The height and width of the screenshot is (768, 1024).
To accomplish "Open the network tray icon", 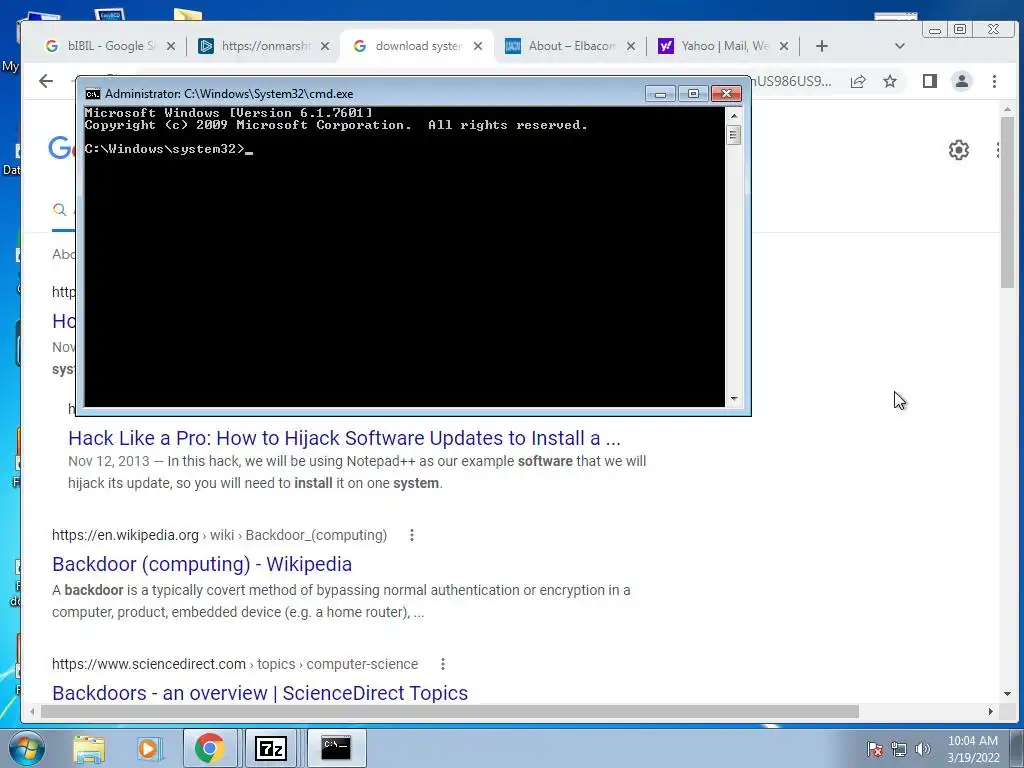I will (899, 749).
